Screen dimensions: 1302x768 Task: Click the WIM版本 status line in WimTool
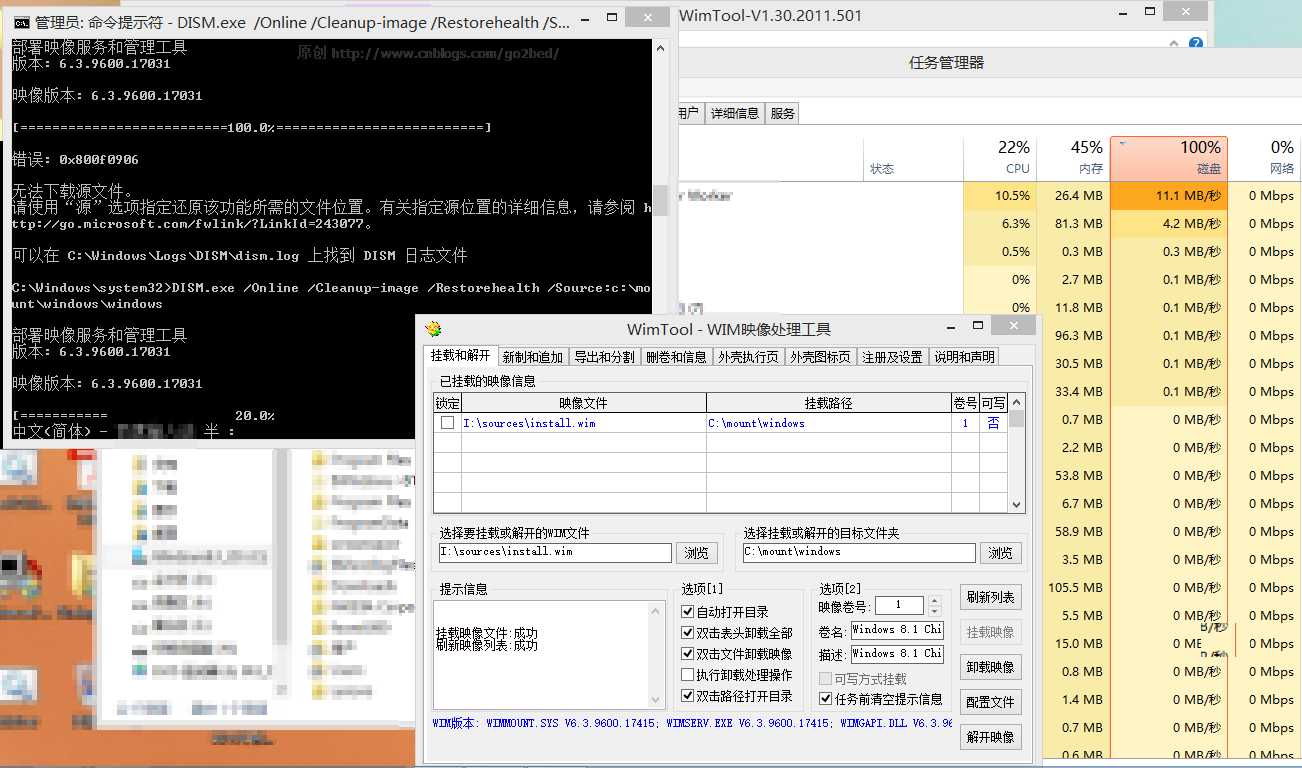692,722
